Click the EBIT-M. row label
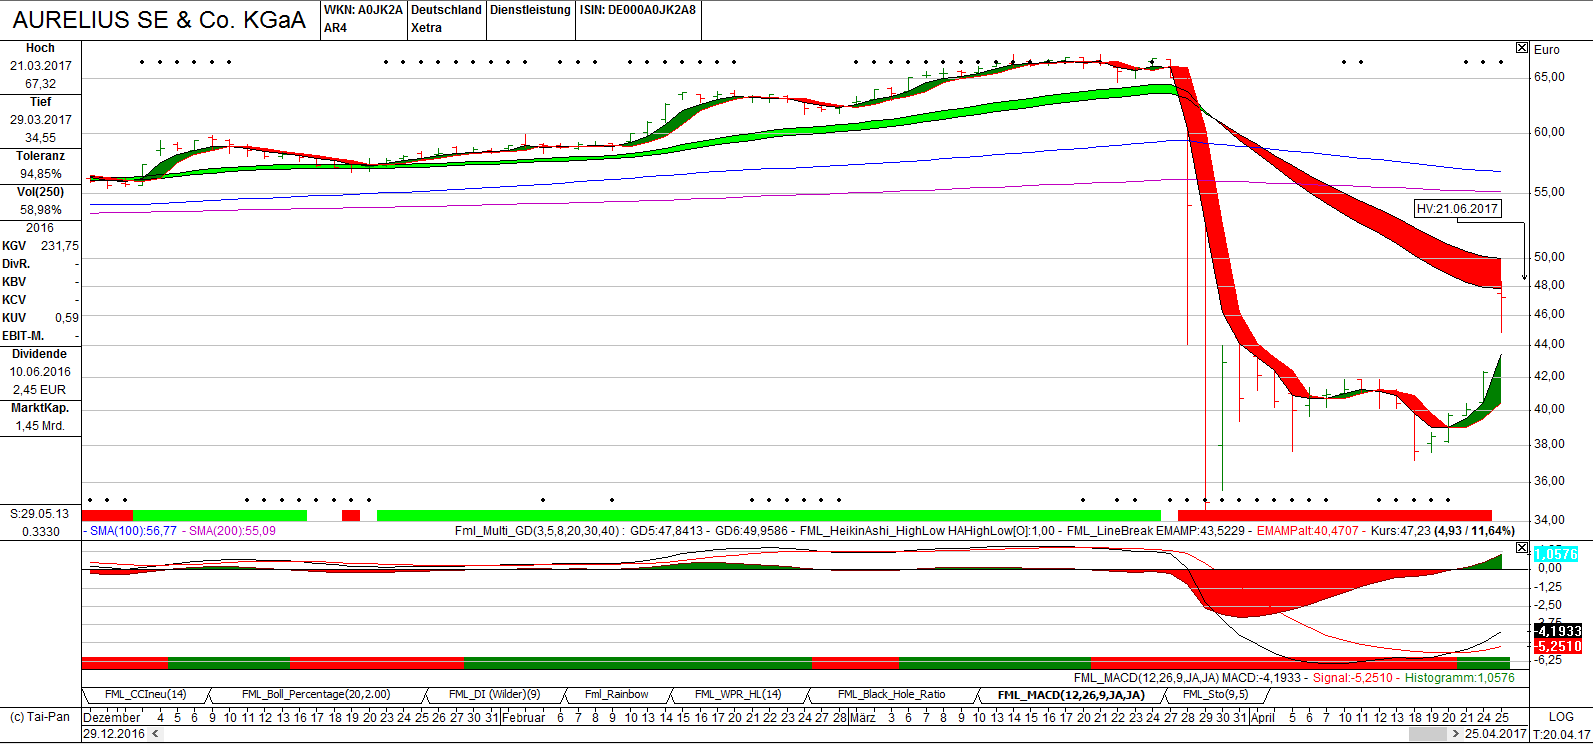The width and height of the screenshot is (1593, 744). coord(23,336)
